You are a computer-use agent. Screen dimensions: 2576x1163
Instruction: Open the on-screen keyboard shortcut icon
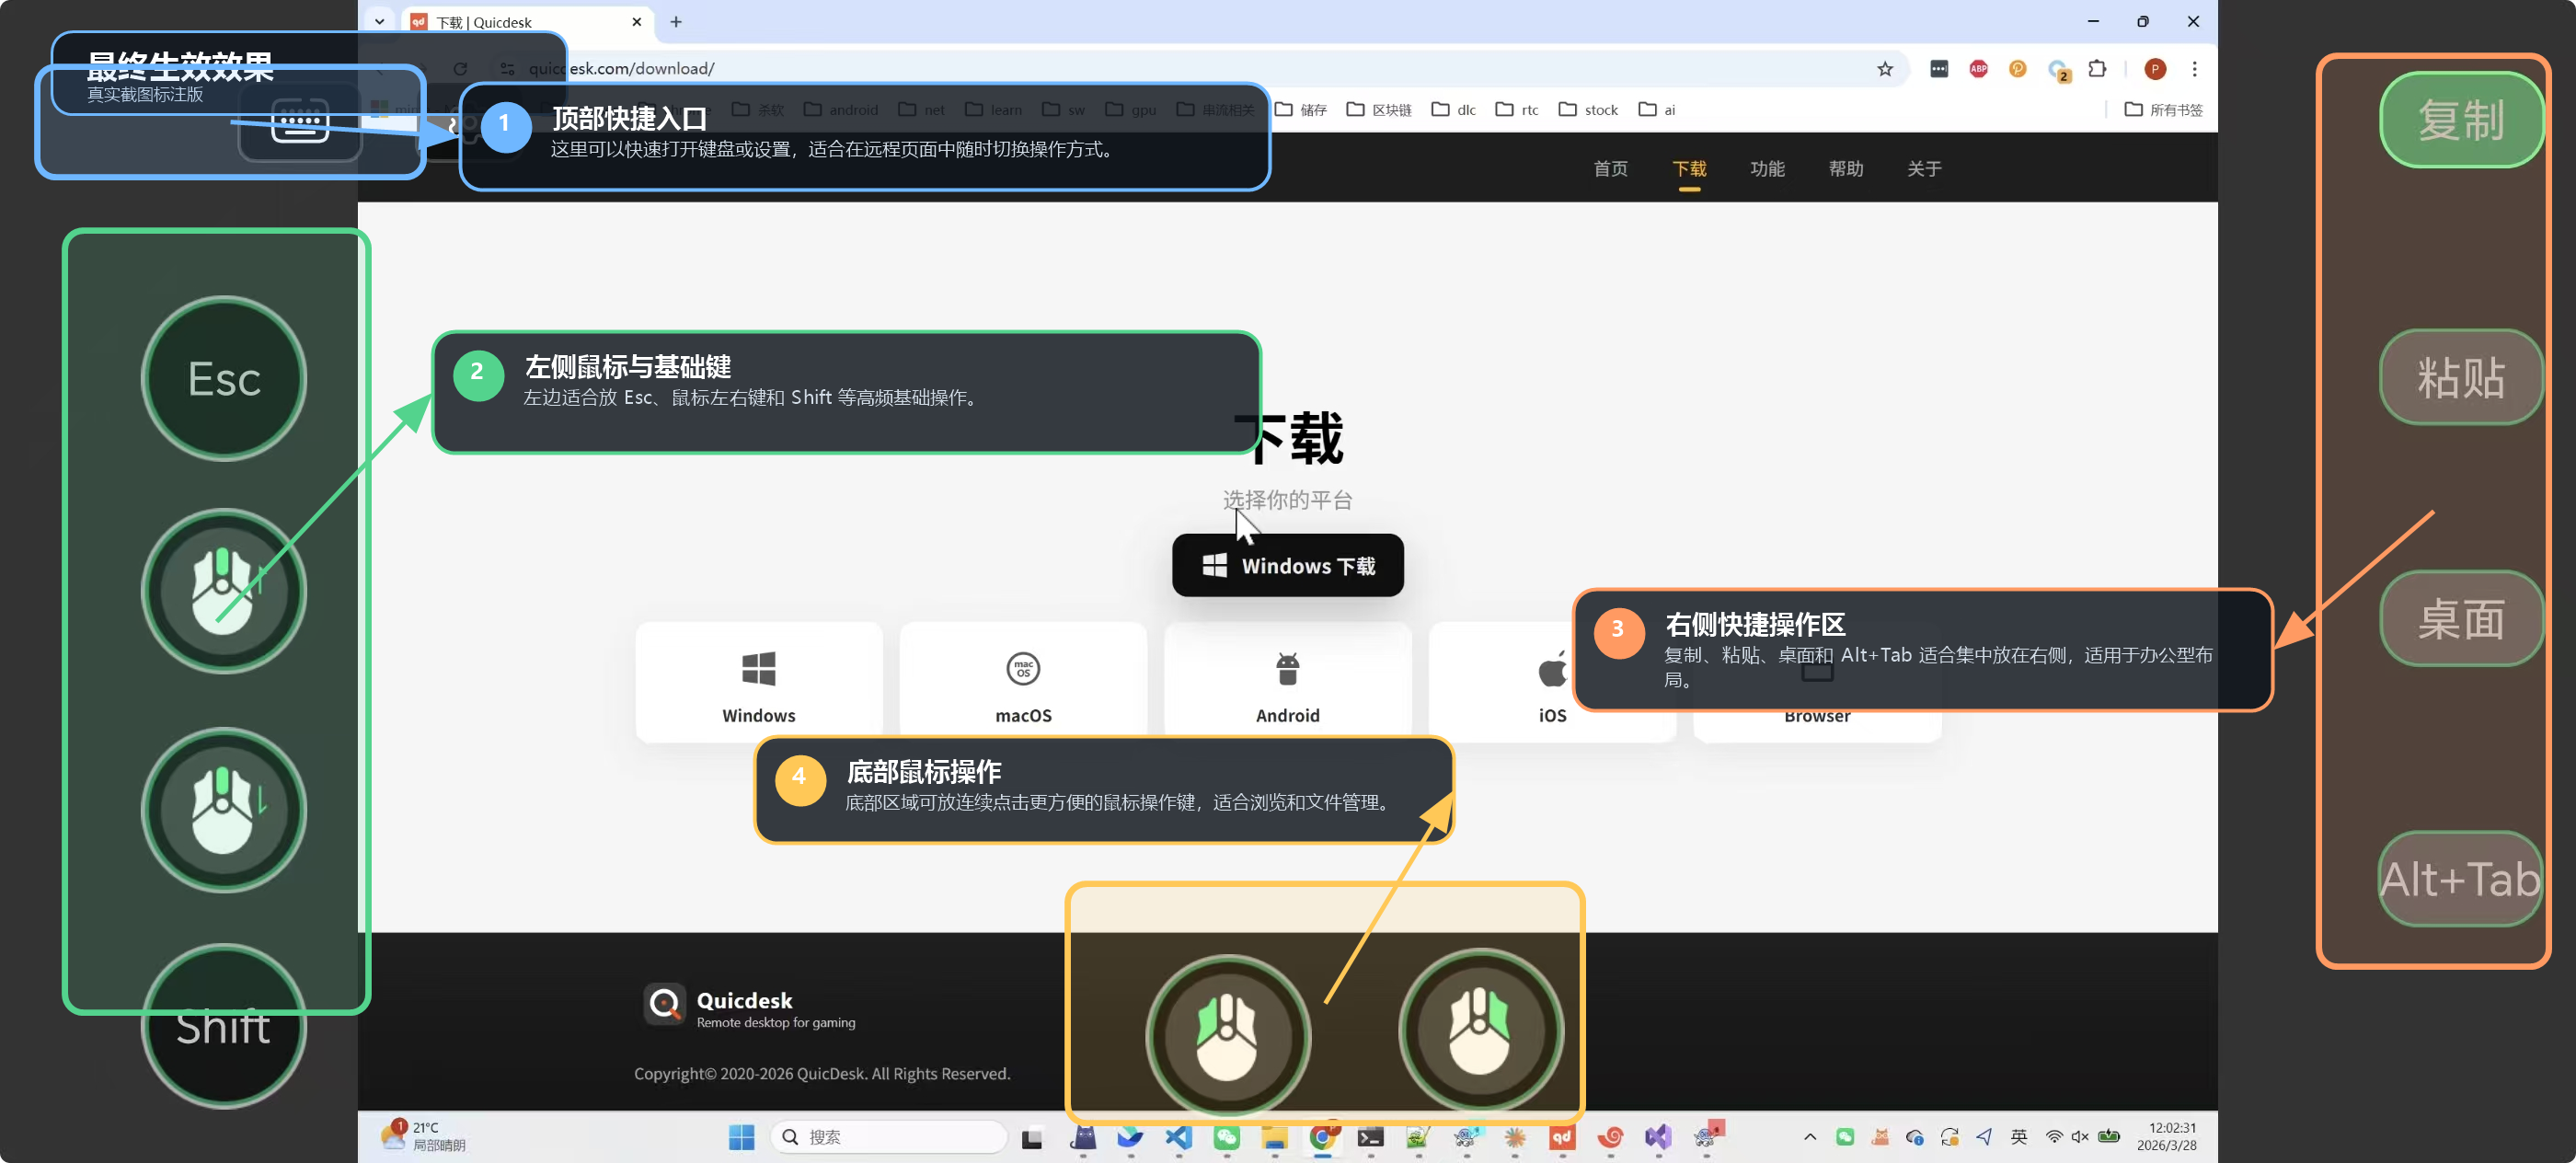[x=300, y=125]
